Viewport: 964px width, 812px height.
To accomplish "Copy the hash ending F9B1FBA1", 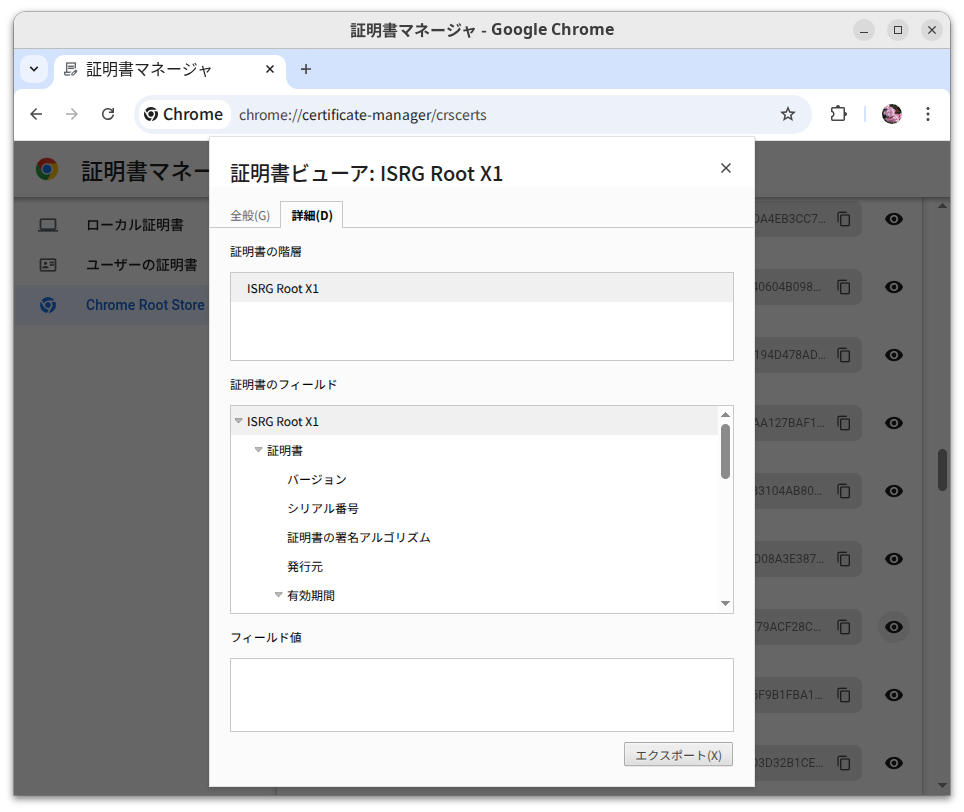I will (x=844, y=695).
